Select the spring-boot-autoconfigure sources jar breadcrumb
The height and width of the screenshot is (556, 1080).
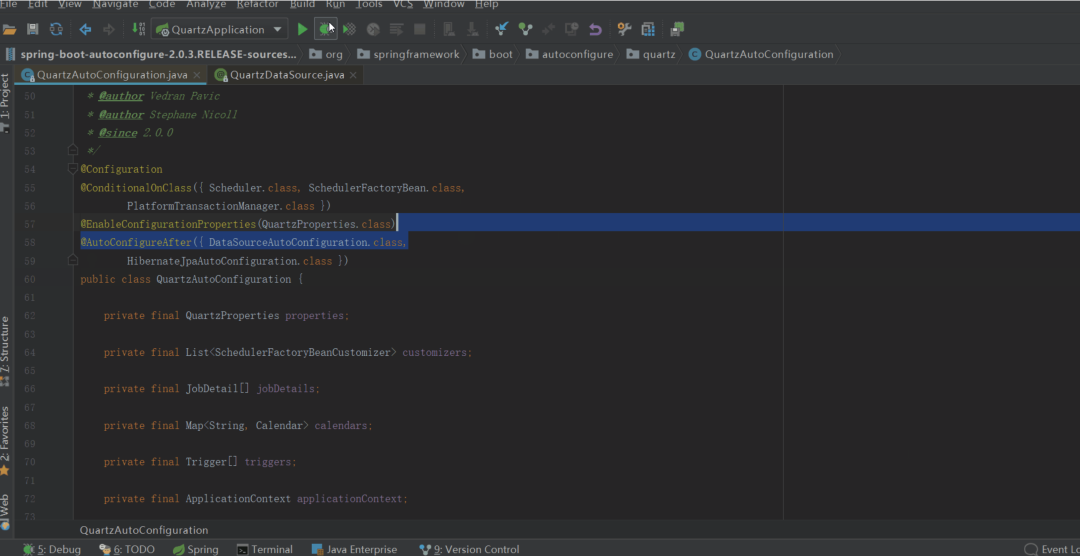(152, 54)
